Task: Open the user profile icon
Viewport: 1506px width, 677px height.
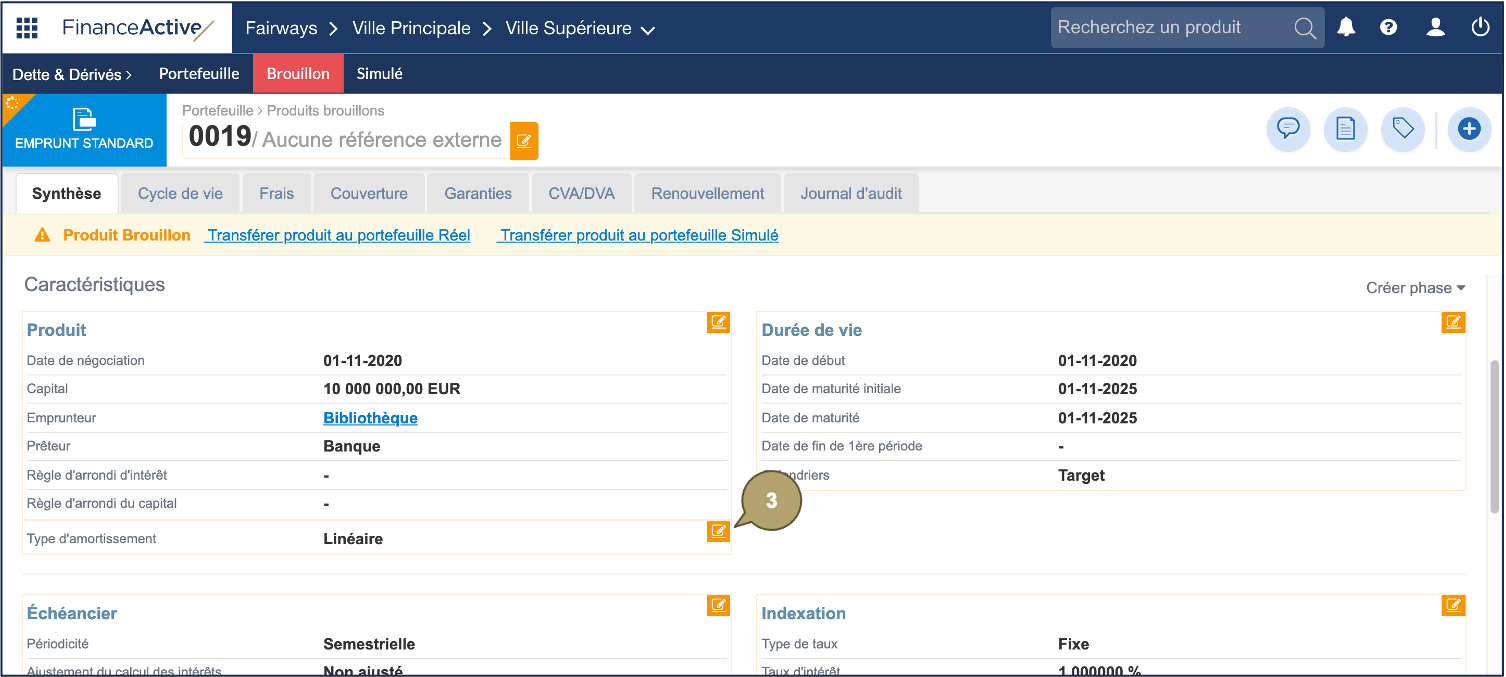Action: pos(1435,28)
